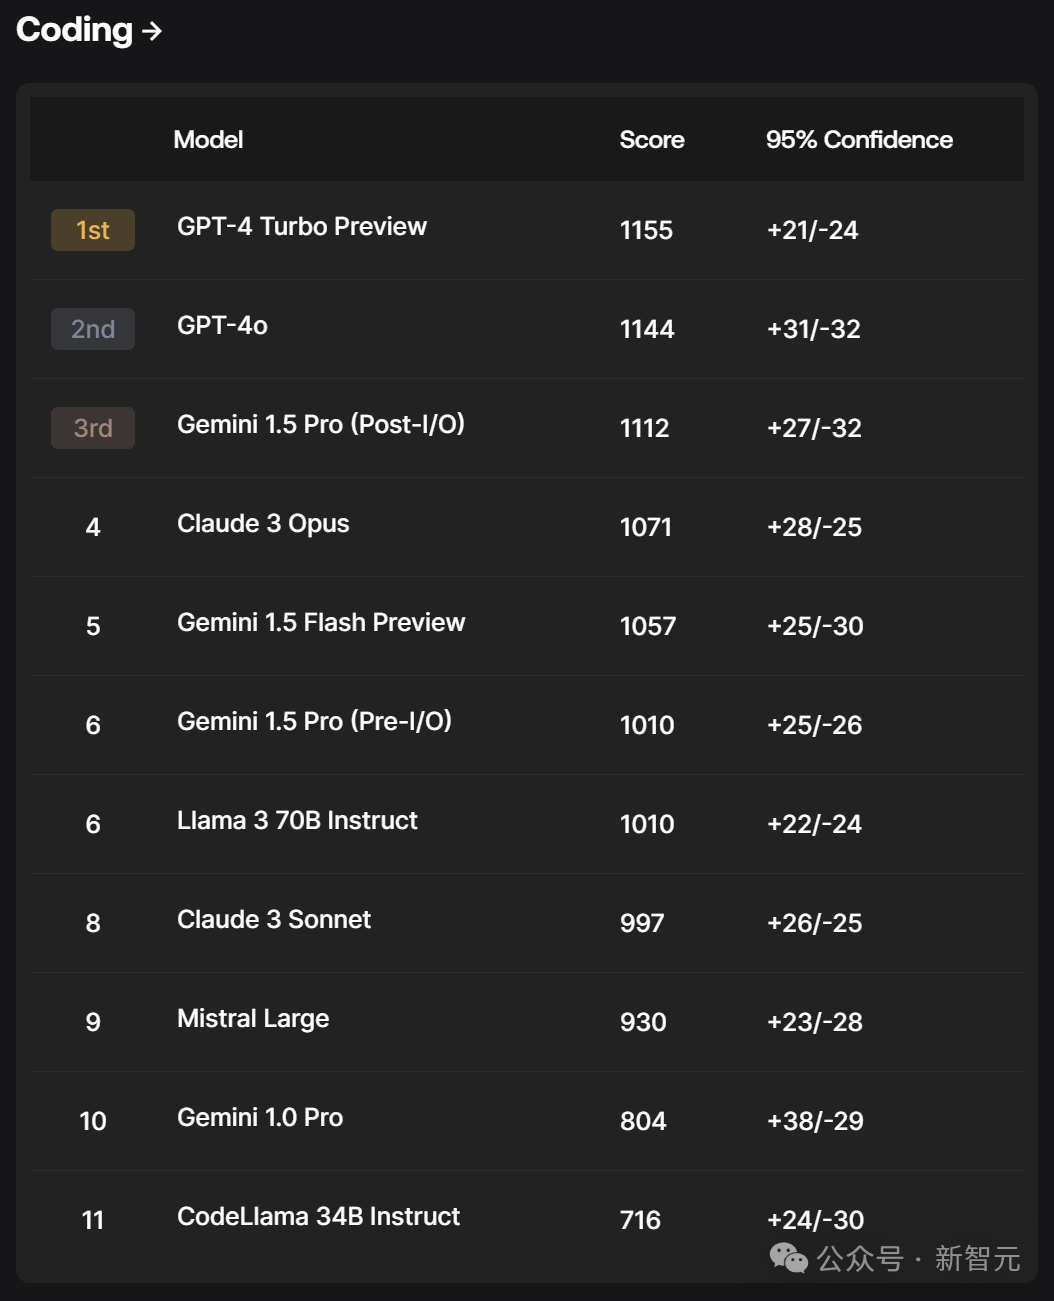
Task: Click CodeLlama 34B Instruct model name
Action: click(x=318, y=1217)
